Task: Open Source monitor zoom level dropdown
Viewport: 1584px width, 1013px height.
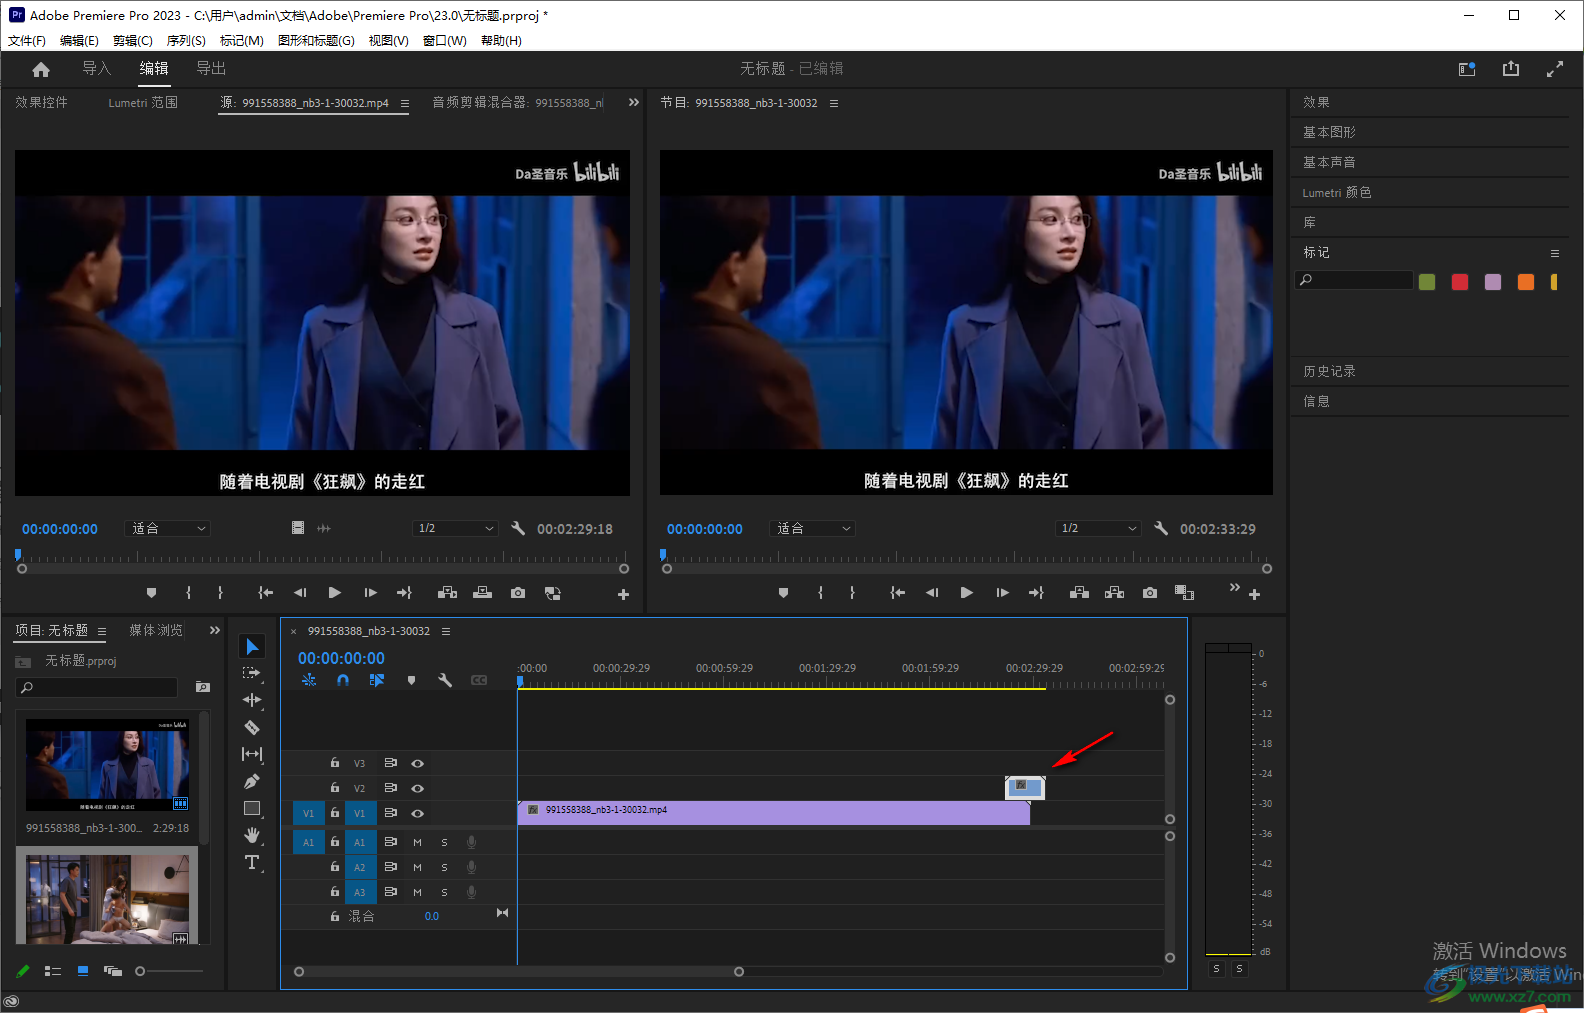Action: (x=167, y=528)
